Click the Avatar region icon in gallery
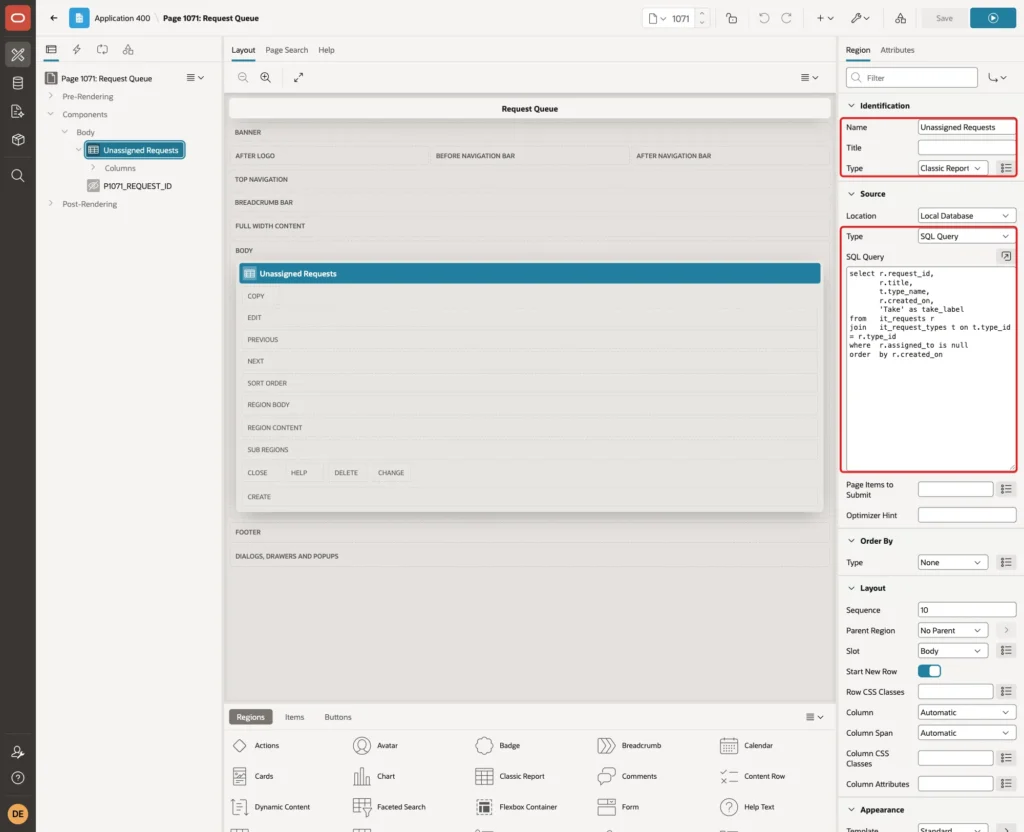This screenshot has height=832, width=1024. [362, 745]
